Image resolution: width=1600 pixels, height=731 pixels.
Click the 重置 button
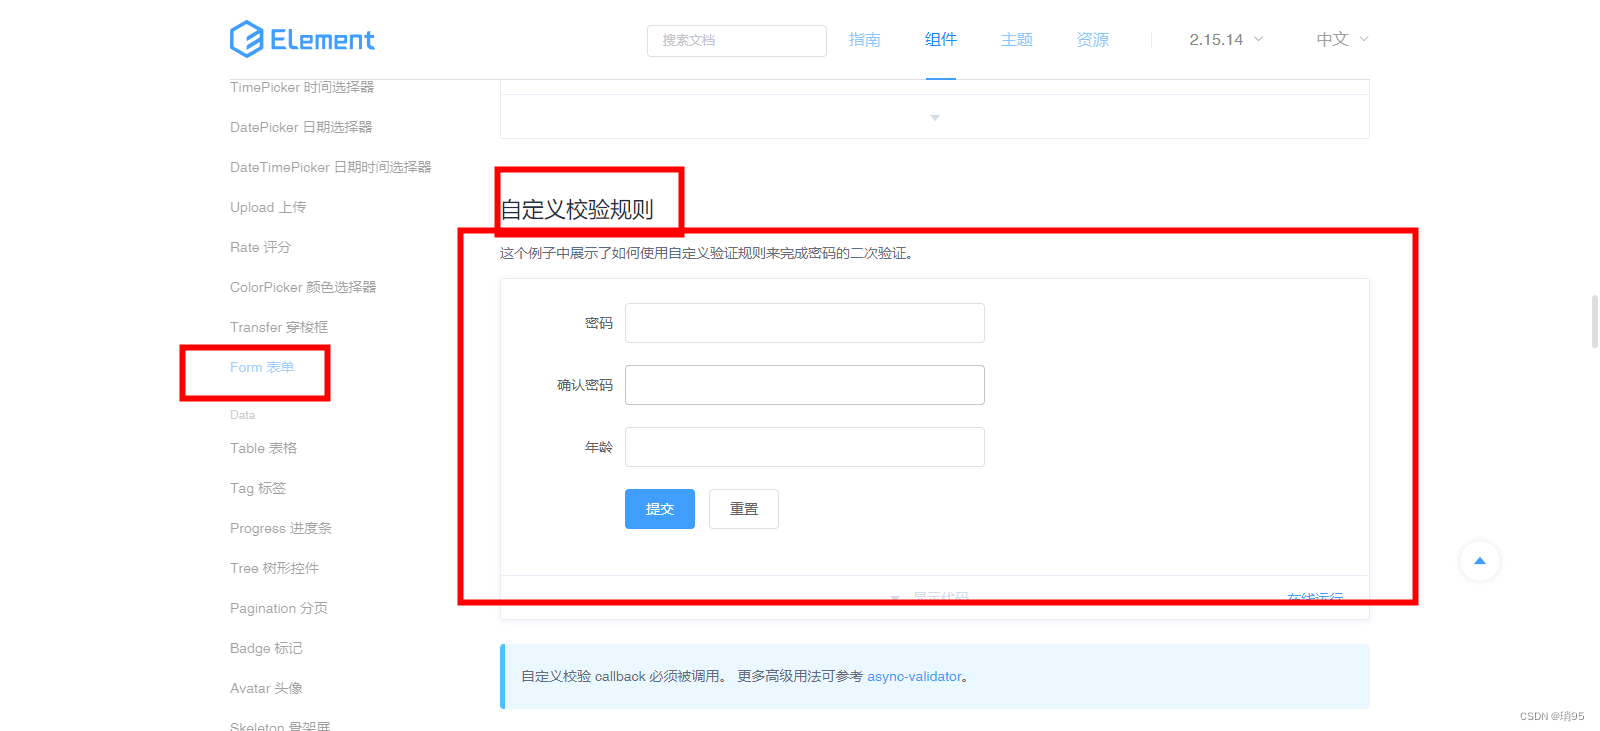point(744,509)
